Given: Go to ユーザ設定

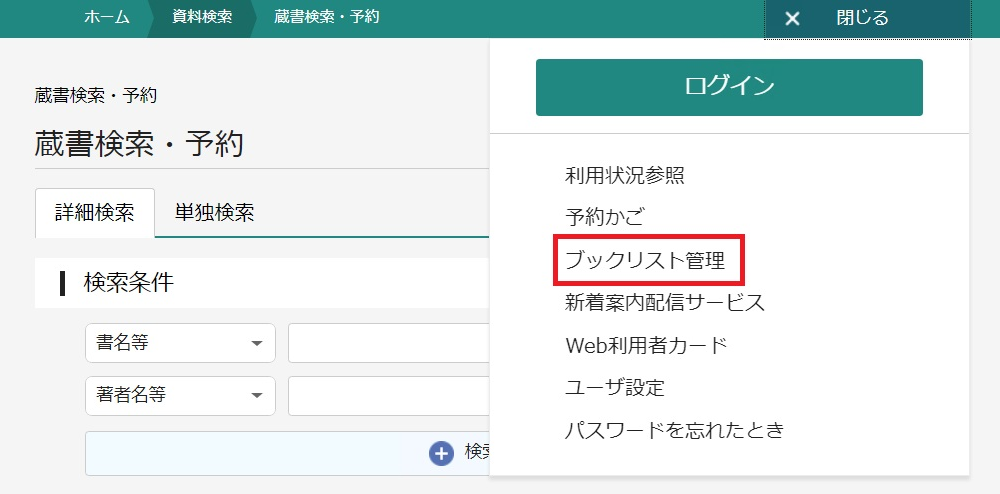Looking at the screenshot, I should click(614, 388).
